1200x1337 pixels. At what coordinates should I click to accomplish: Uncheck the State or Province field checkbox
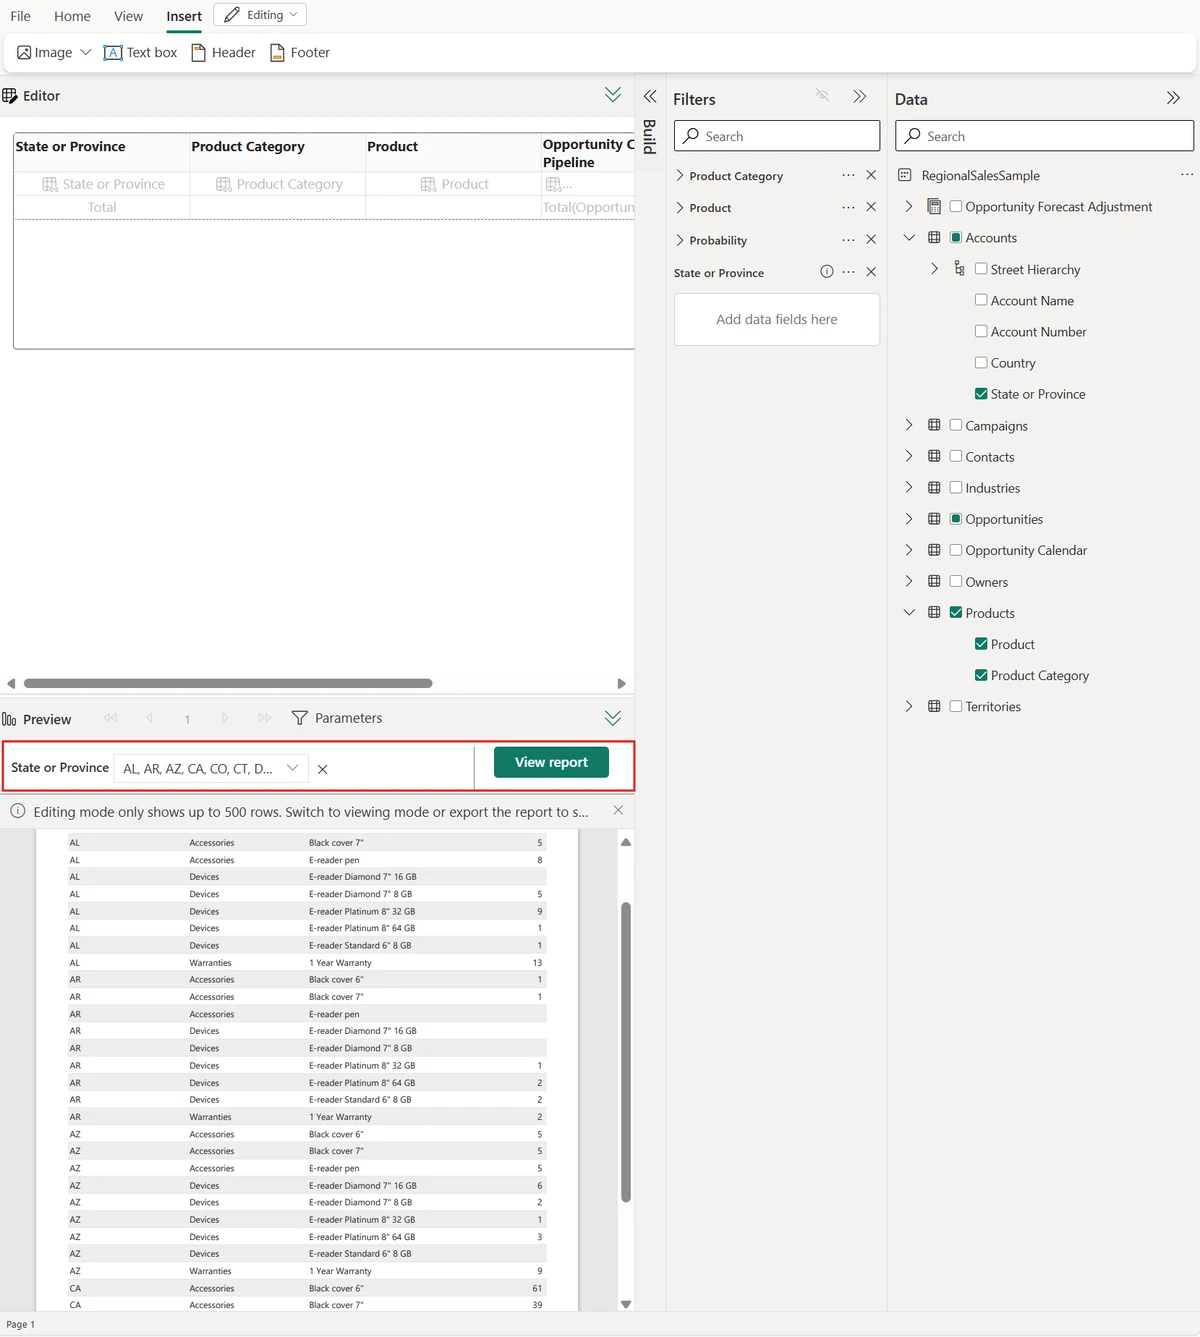(x=981, y=394)
